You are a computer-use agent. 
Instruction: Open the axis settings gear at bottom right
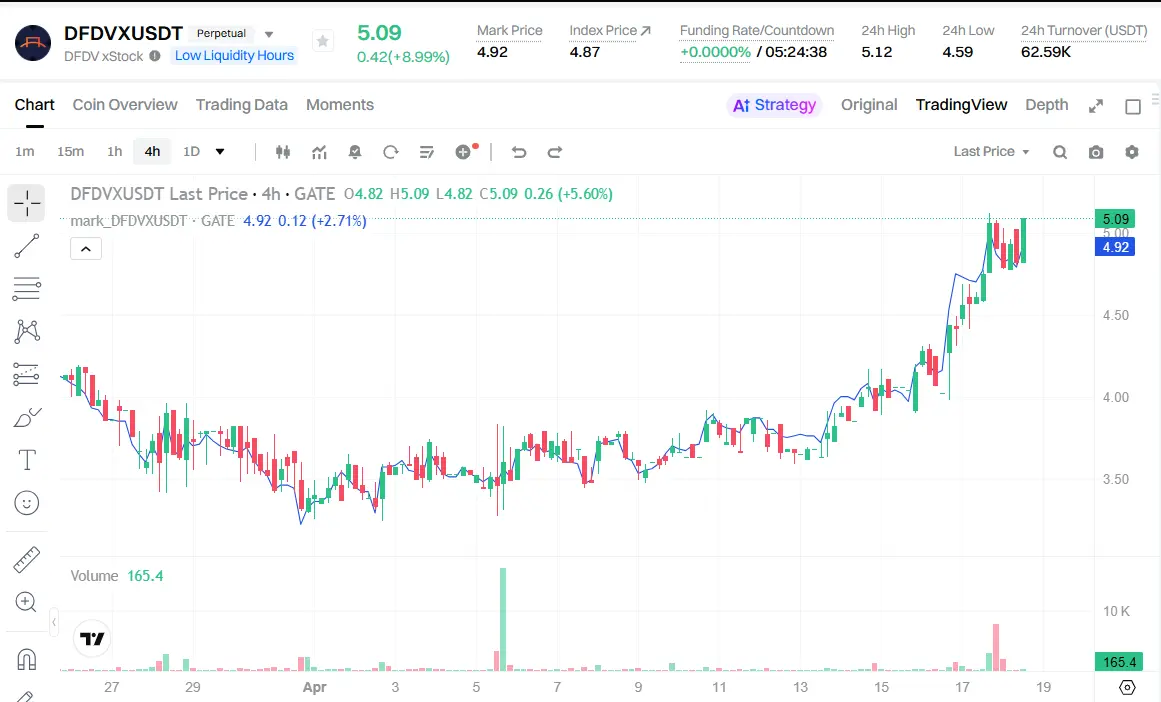click(1127, 687)
